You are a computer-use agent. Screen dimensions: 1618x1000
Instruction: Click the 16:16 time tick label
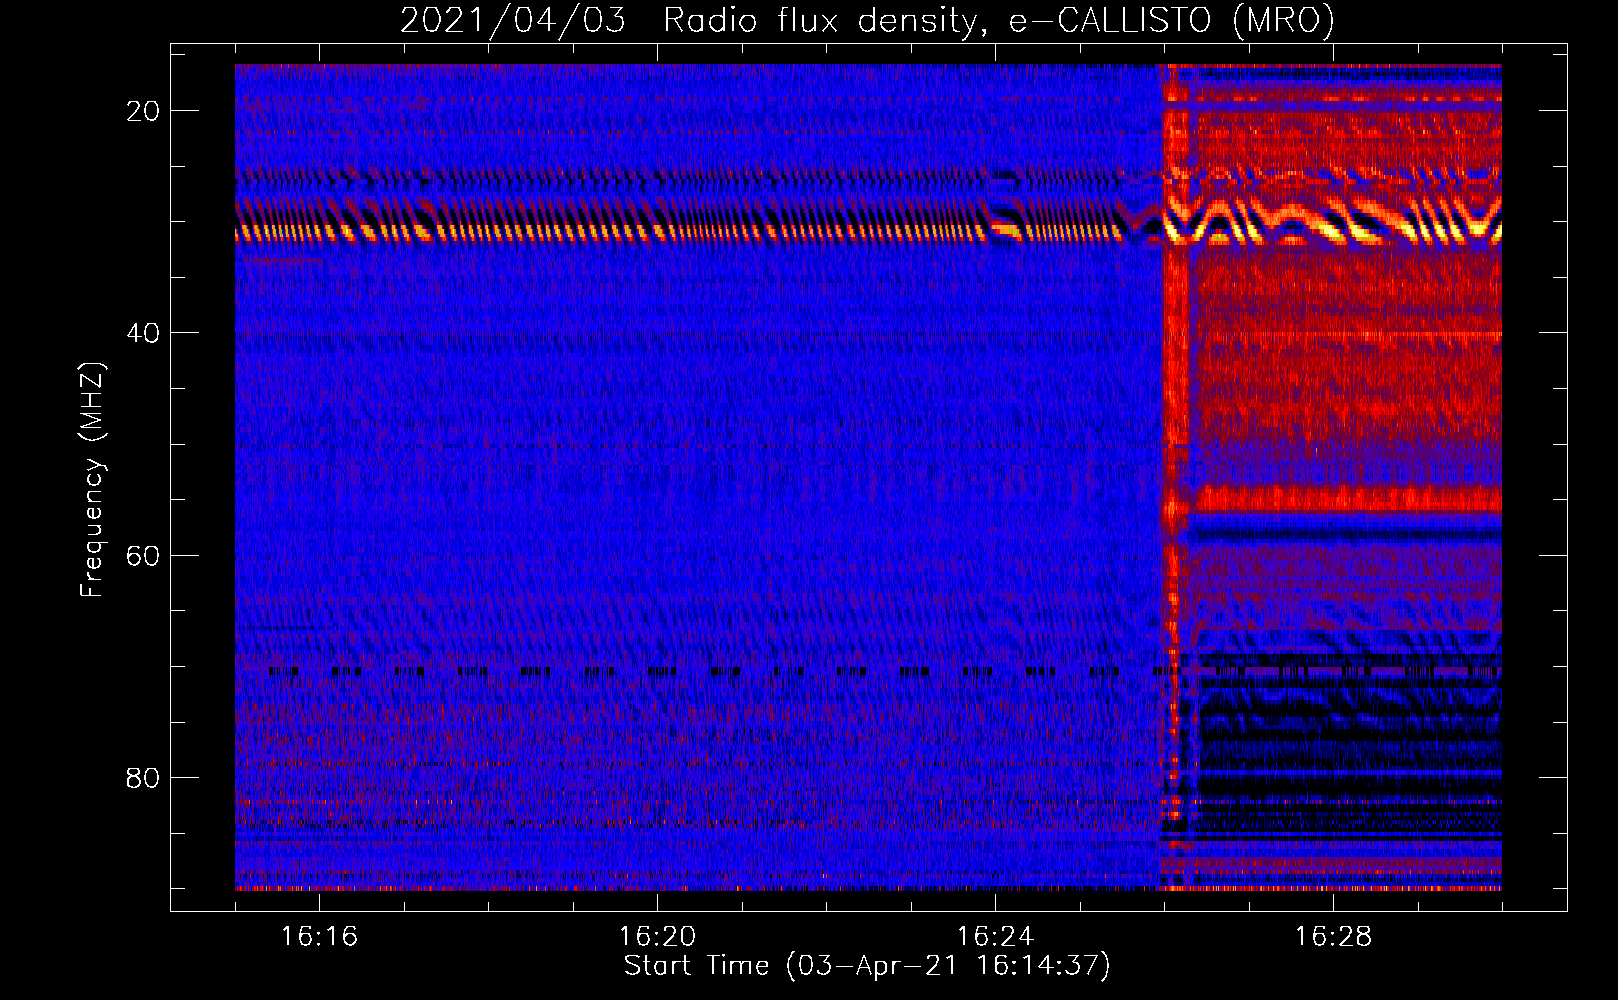(319, 936)
